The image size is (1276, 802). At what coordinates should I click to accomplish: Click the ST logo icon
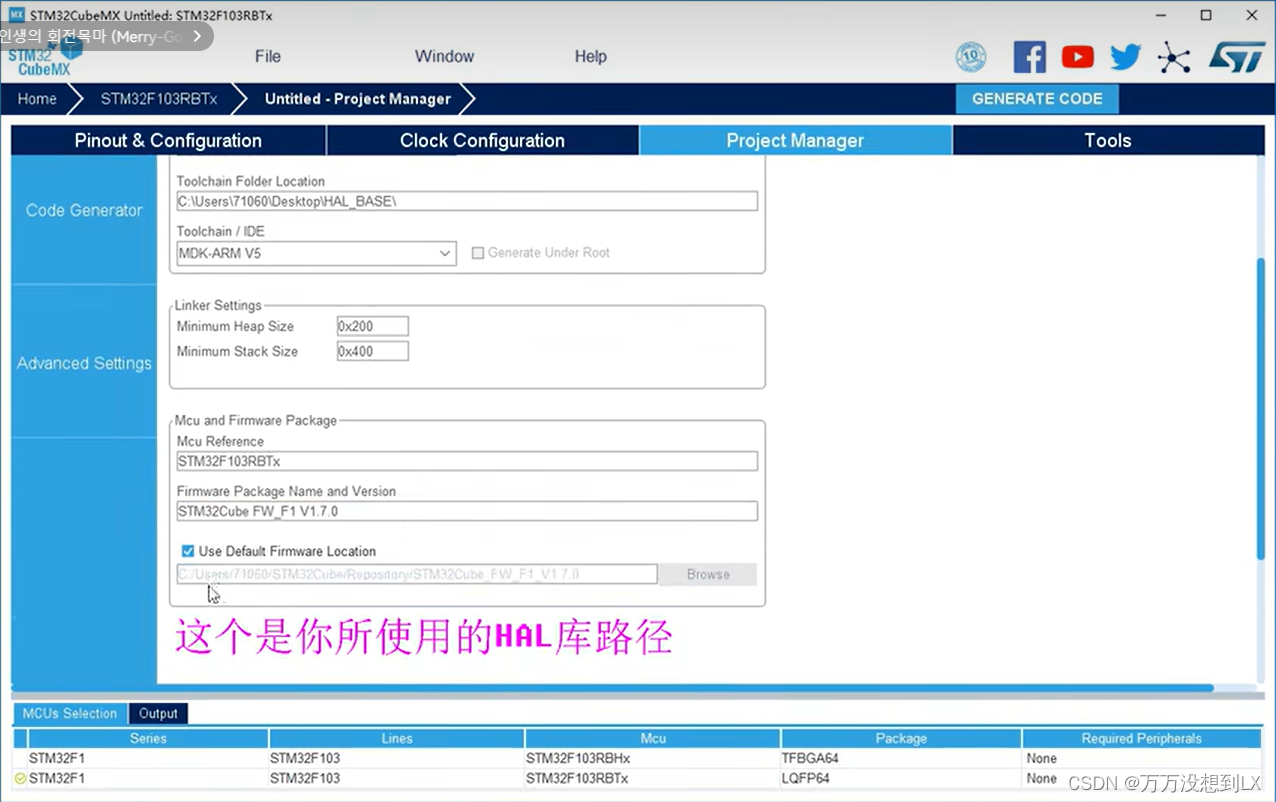[x=1237, y=57]
